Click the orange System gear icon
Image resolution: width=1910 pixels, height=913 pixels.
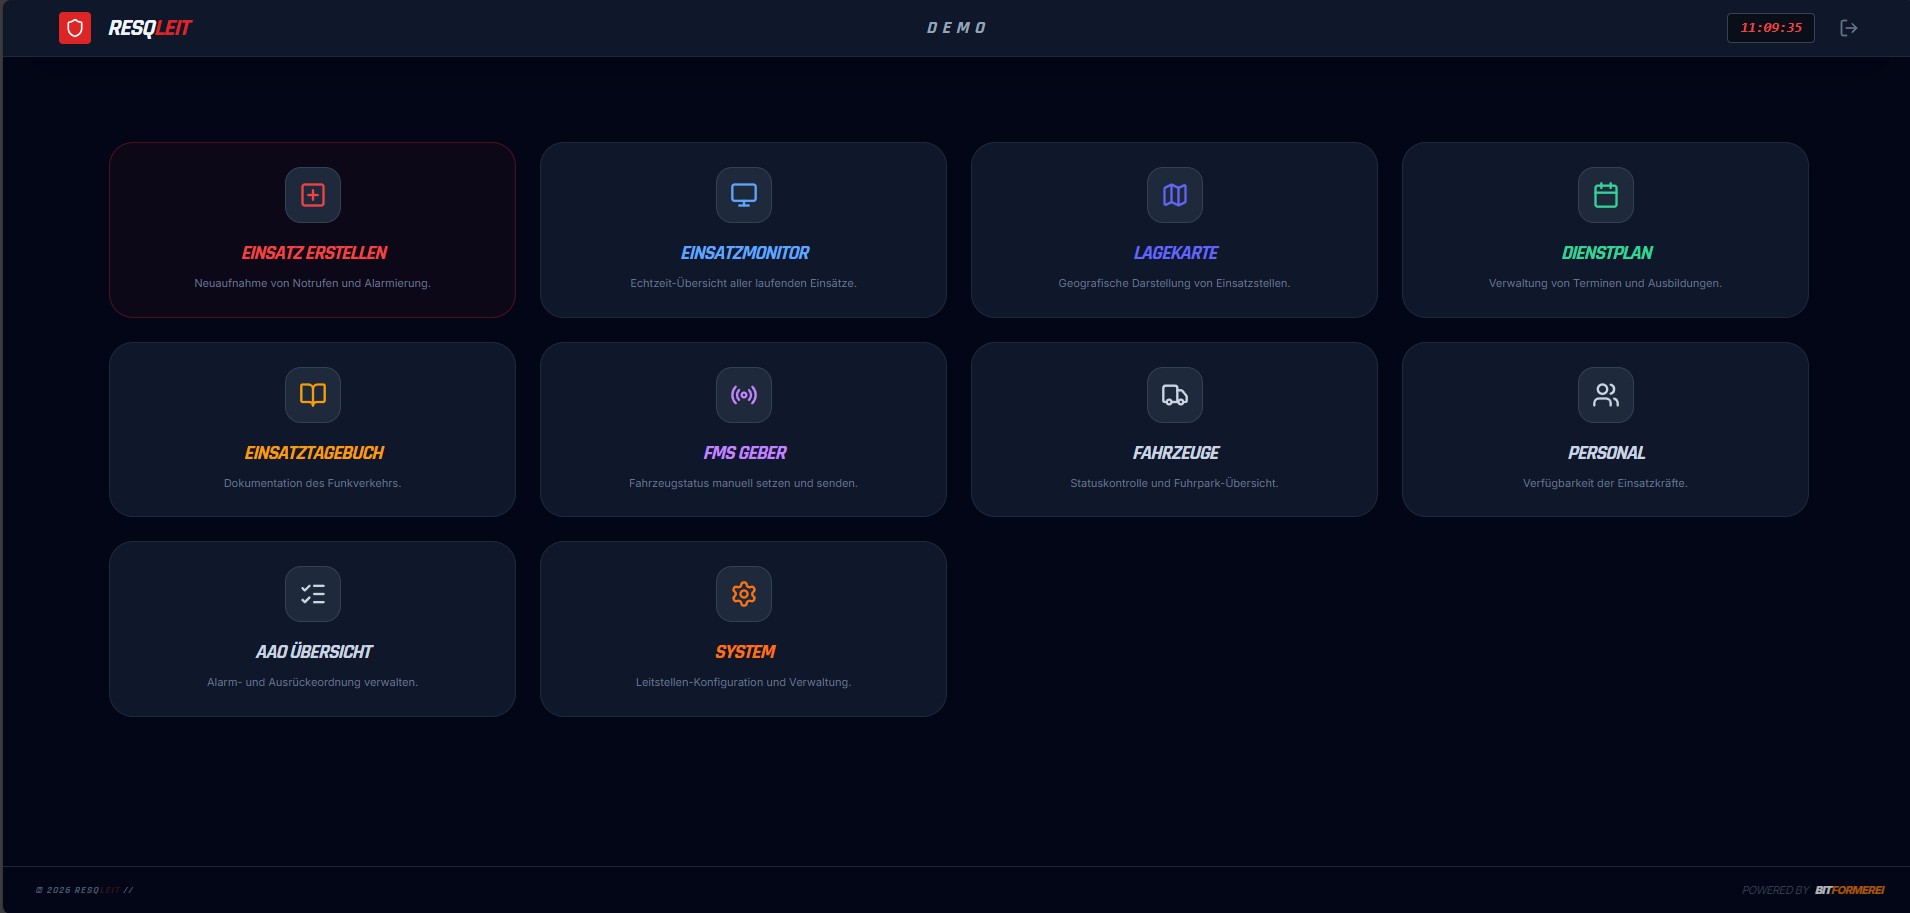coord(744,594)
